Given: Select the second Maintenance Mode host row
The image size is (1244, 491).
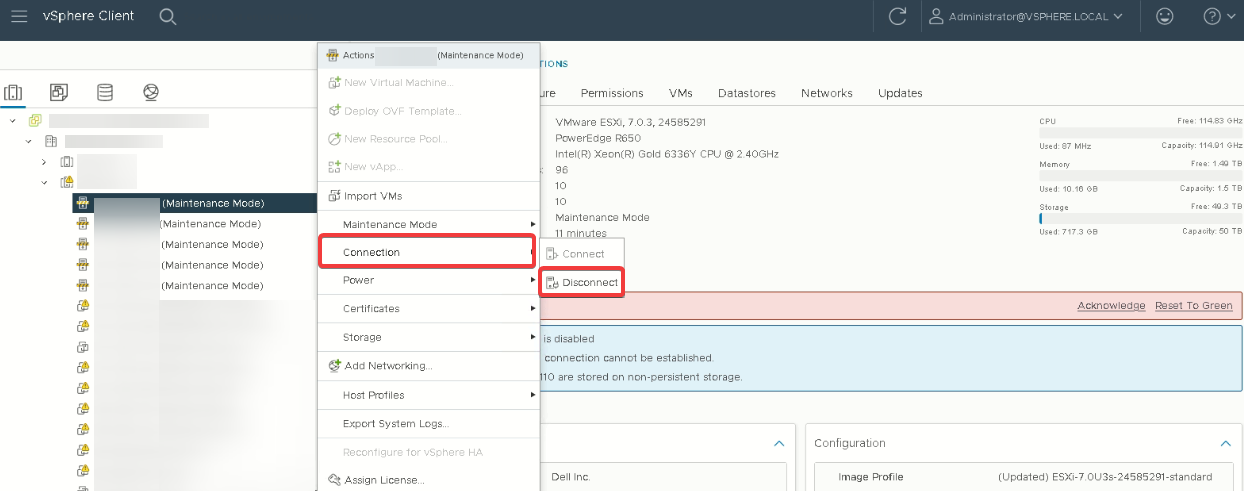Looking at the screenshot, I should coord(195,224).
